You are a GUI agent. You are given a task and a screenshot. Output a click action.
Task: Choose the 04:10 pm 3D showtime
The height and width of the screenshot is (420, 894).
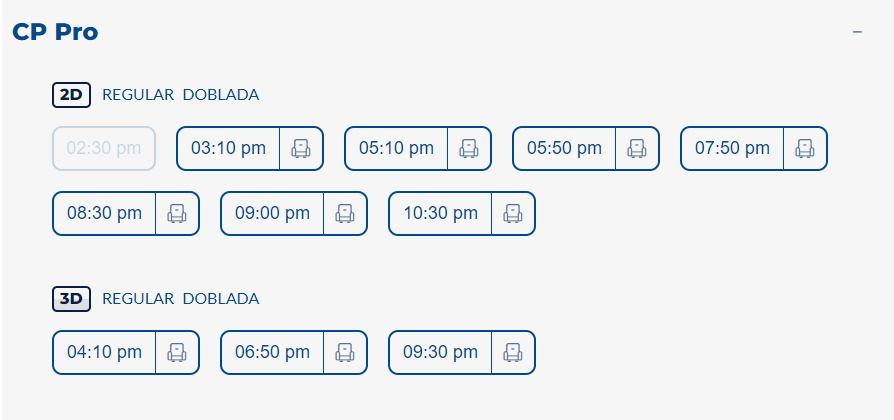pyautogui.click(x=104, y=352)
